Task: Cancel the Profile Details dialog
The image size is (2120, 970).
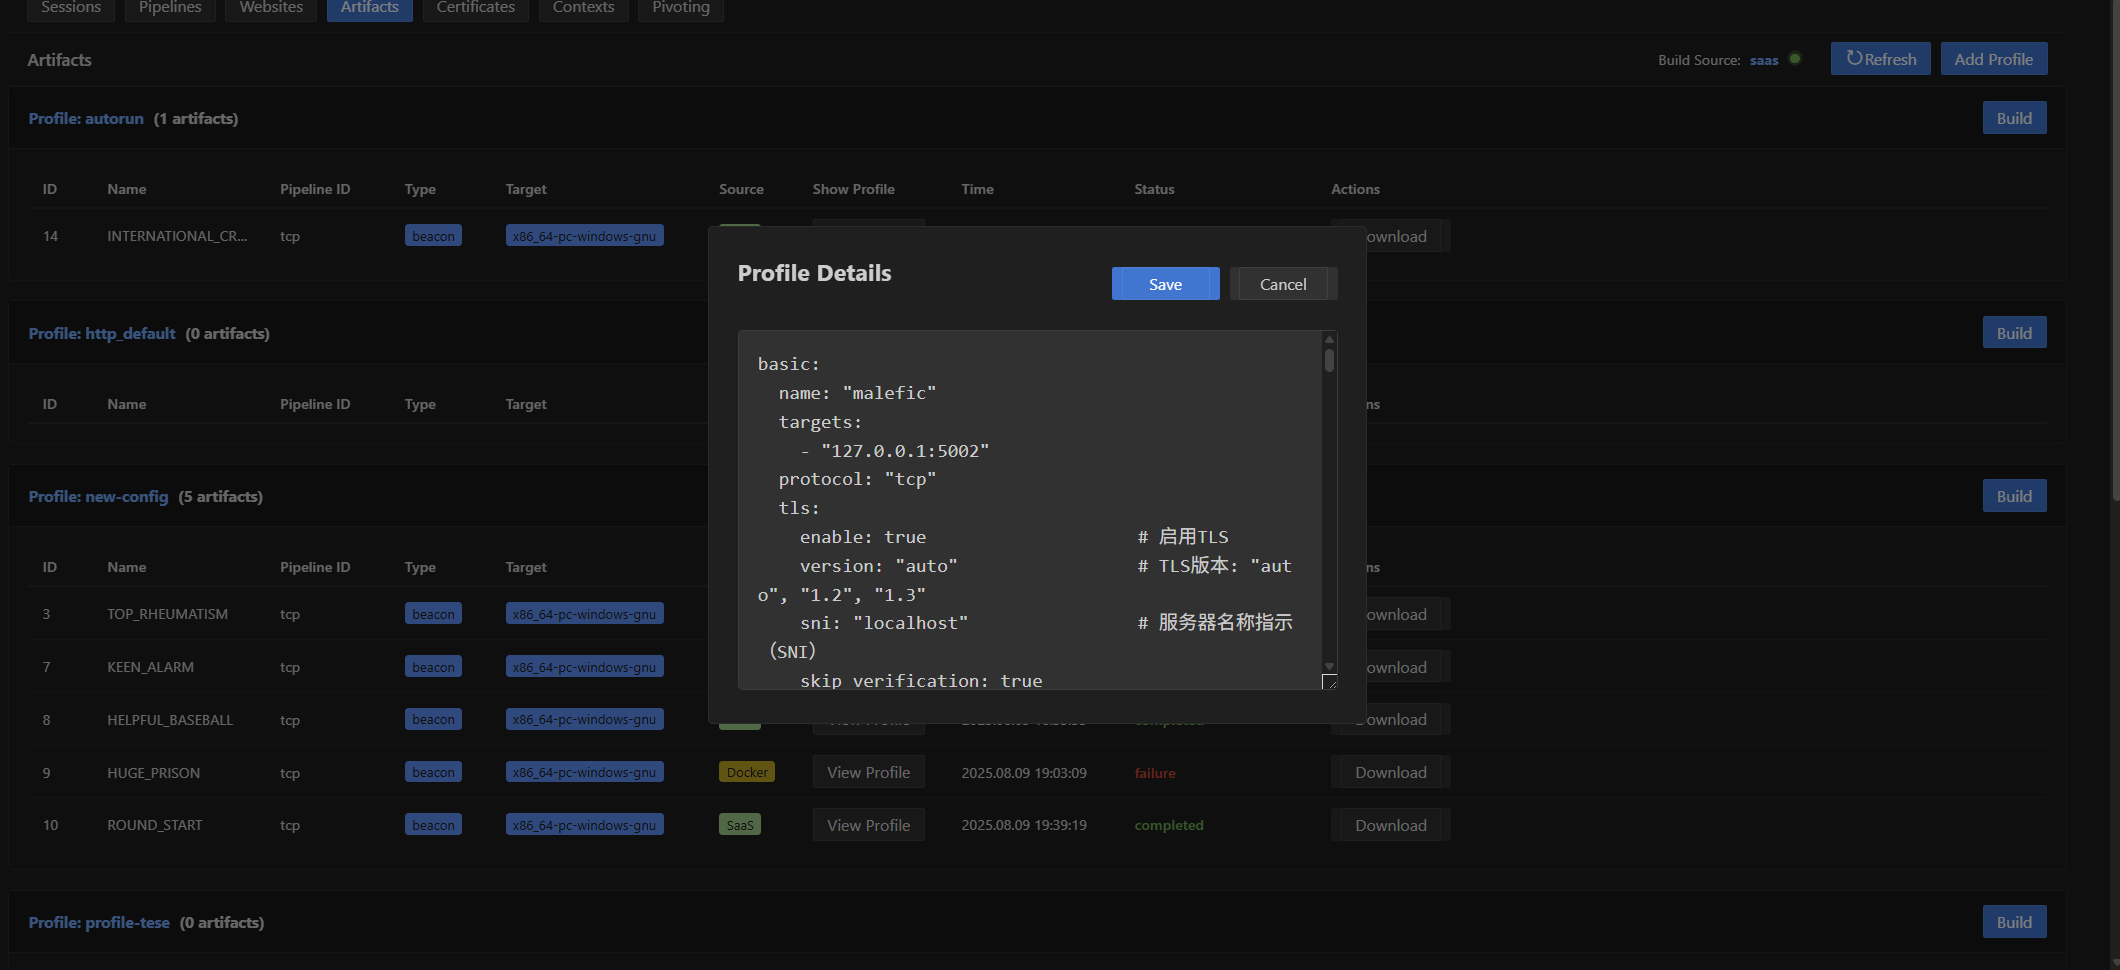Action: [x=1283, y=284]
